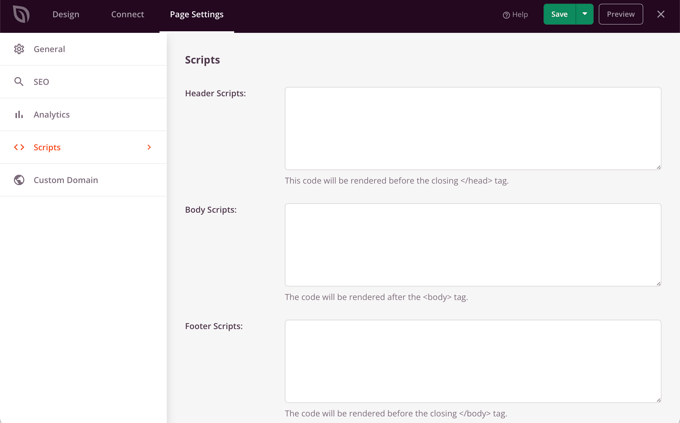680x423 pixels.
Task: Grab the Header Scripts textarea resize handle
Action: tap(658, 166)
